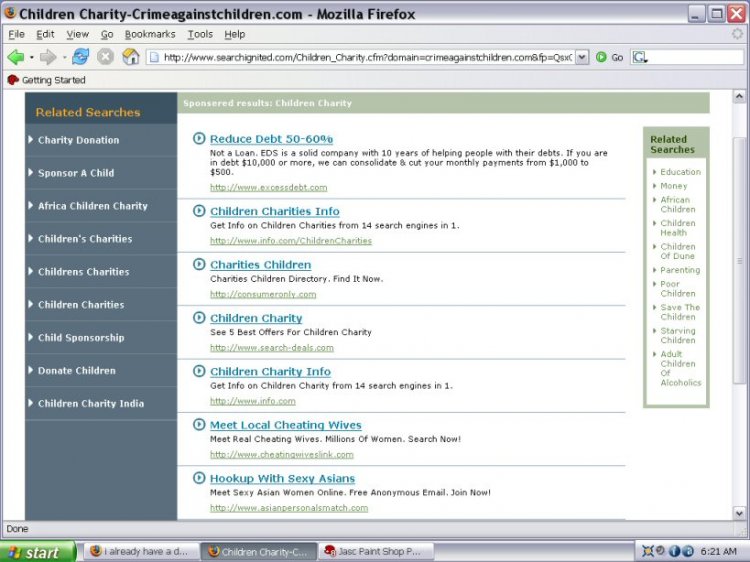Open http://www.cheatingwiveslink.com URL link
Image resolution: width=750 pixels, height=562 pixels.
pos(282,455)
